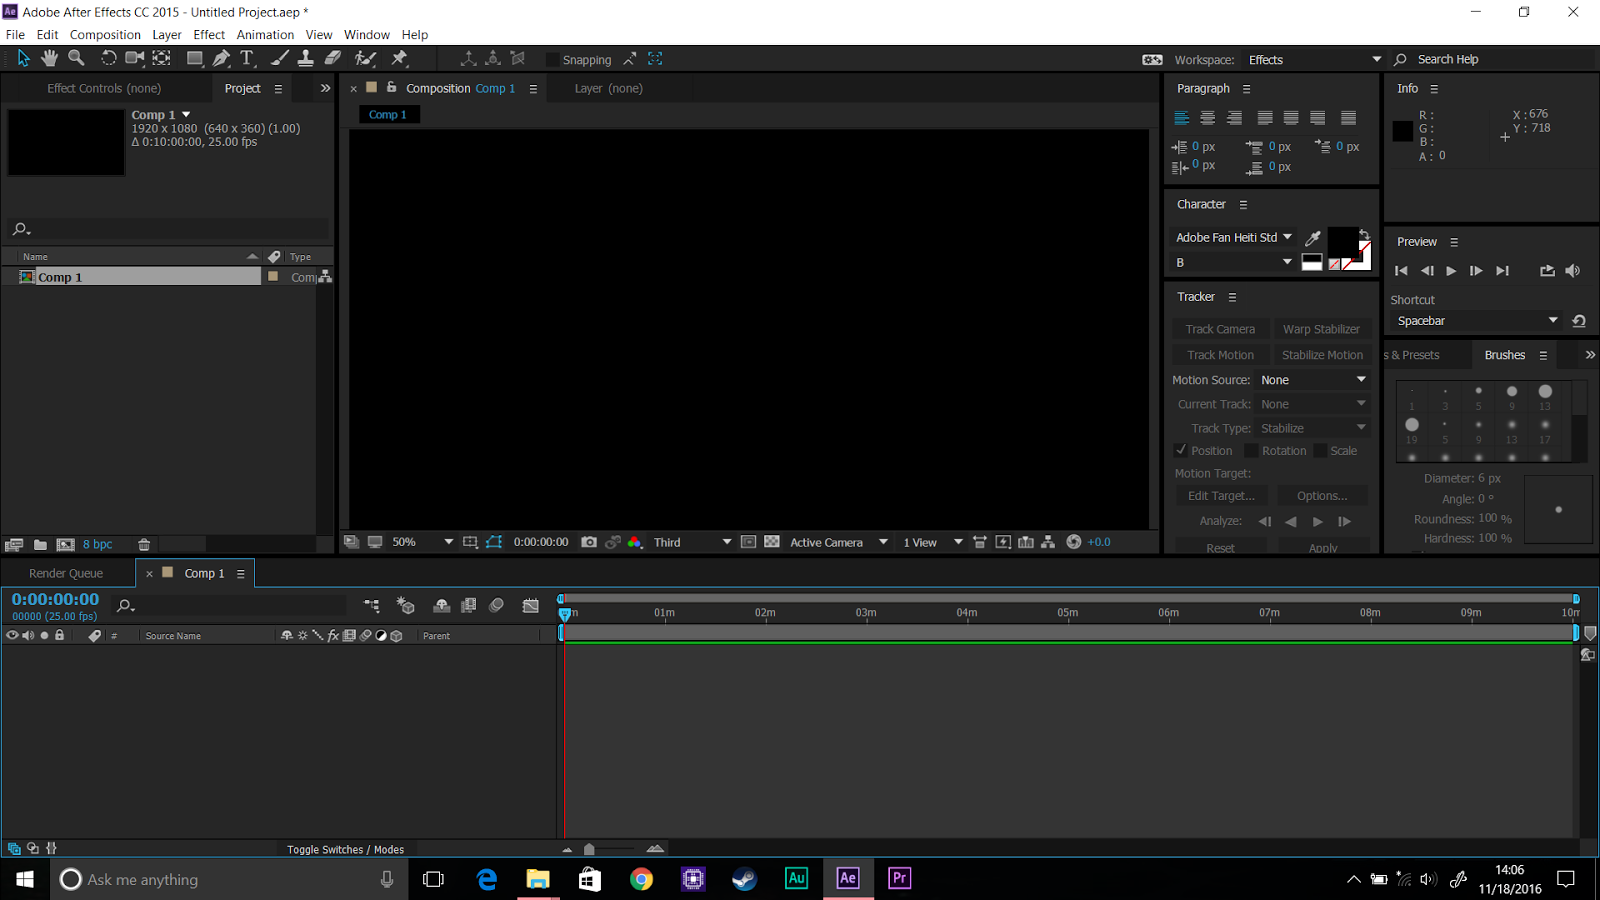The height and width of the screenshot is (900, 1600).
Task: Click the Warp Stabilizer button
Action: tap(1321, 329)
